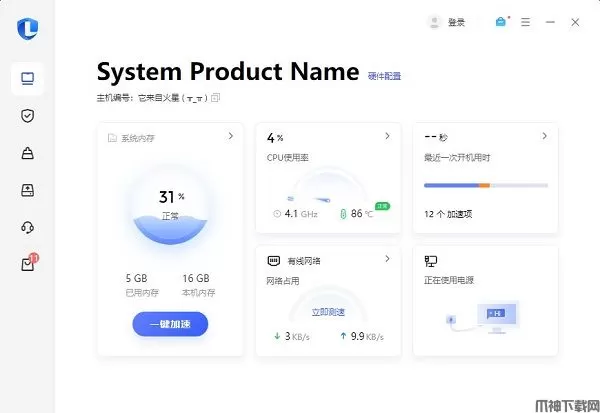Open the store bag icon with badge
Viewport: 600px width, 413px height.
click(29, 263)
